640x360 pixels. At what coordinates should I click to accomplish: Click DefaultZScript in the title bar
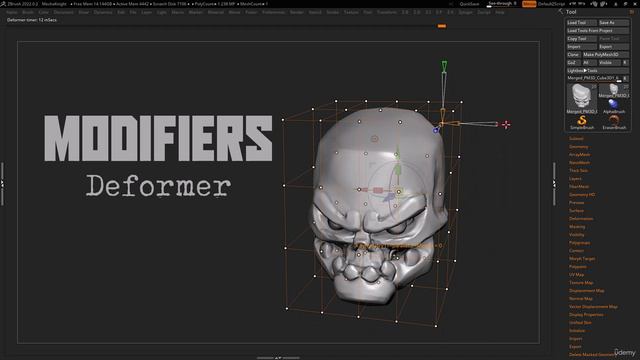[x=551, y=4]
